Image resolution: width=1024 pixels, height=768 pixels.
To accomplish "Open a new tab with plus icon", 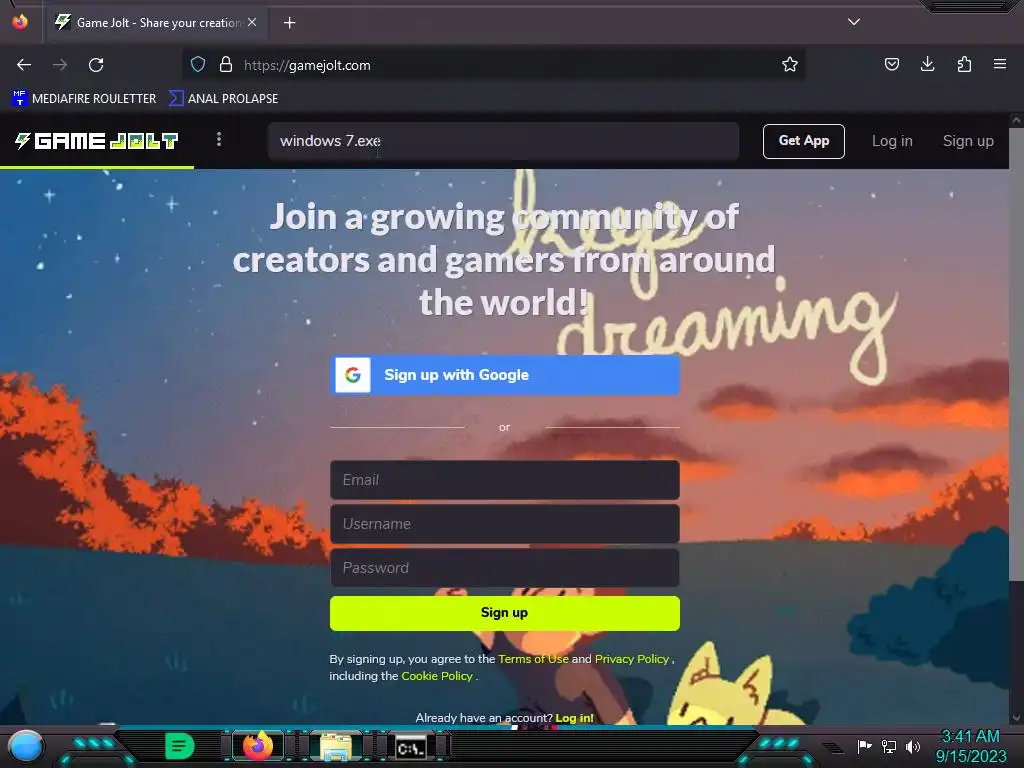I will [x=289, y=23].
